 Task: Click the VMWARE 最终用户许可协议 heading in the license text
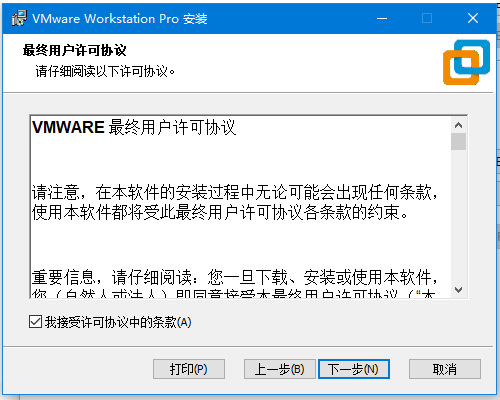134,128
